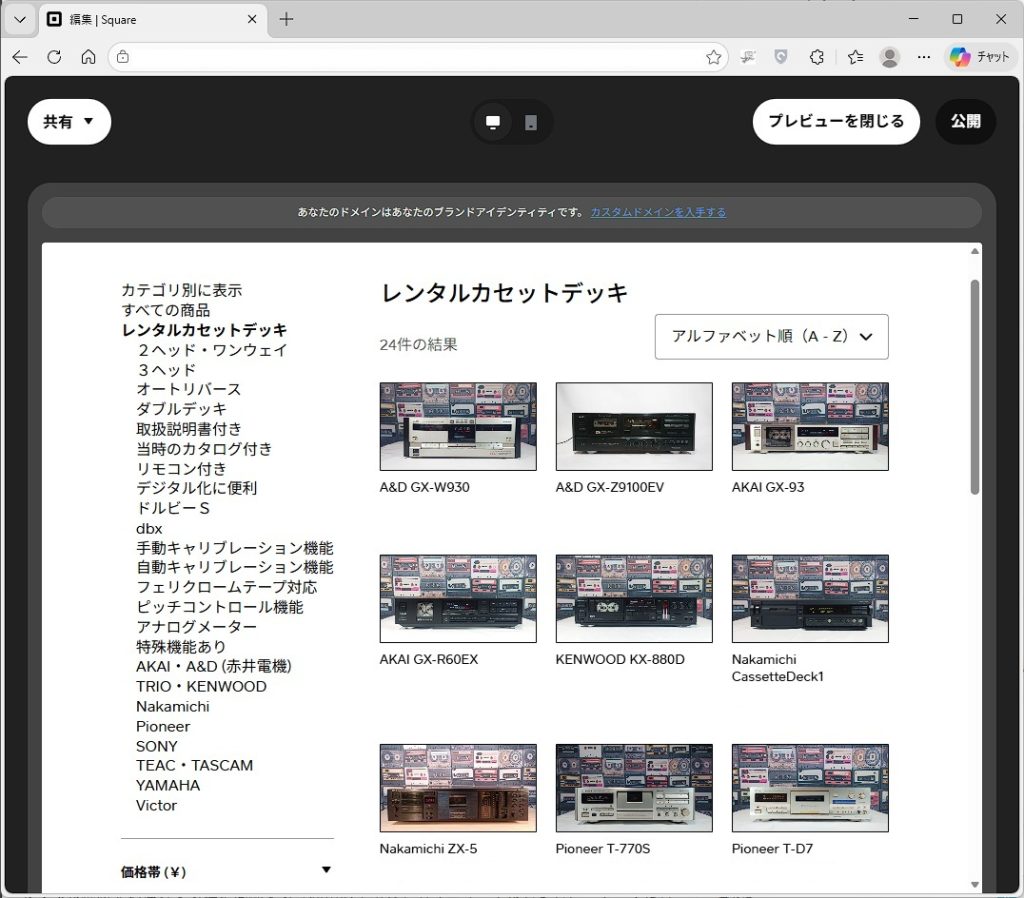This screenshot has height=898, width=1024.
Task: Open the browser extensions icon
Action: (x=817, y=57)
